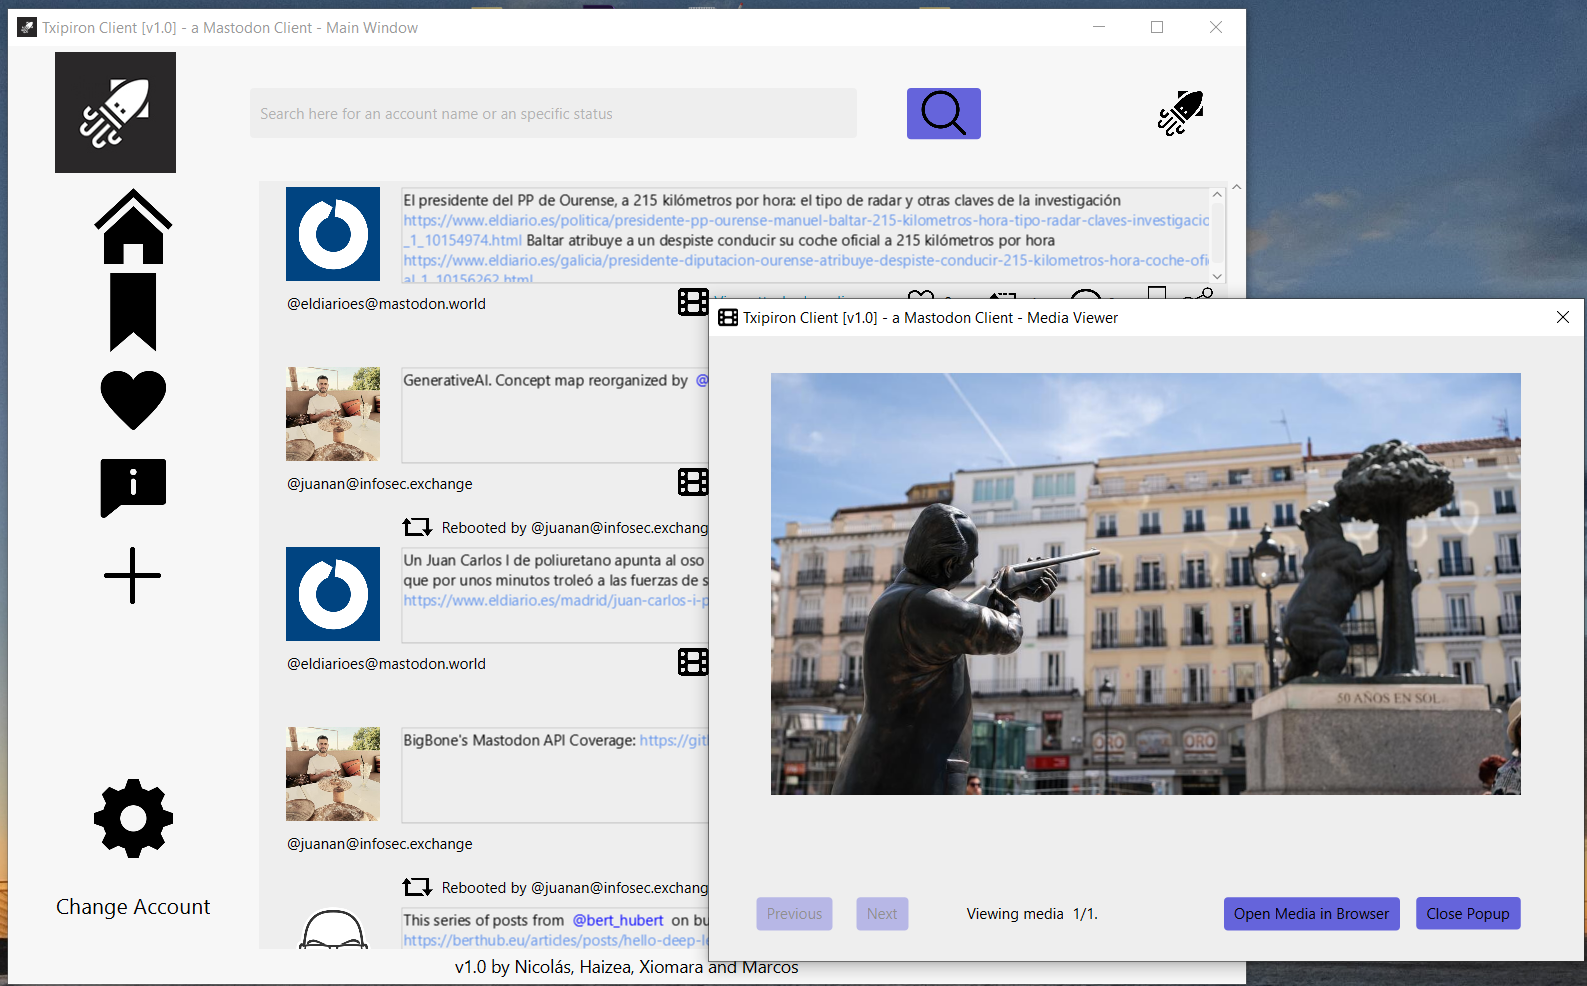Click reboot arrows icon above the bert_hubert post
This screenshot has width=1587, height=986.
417,887
